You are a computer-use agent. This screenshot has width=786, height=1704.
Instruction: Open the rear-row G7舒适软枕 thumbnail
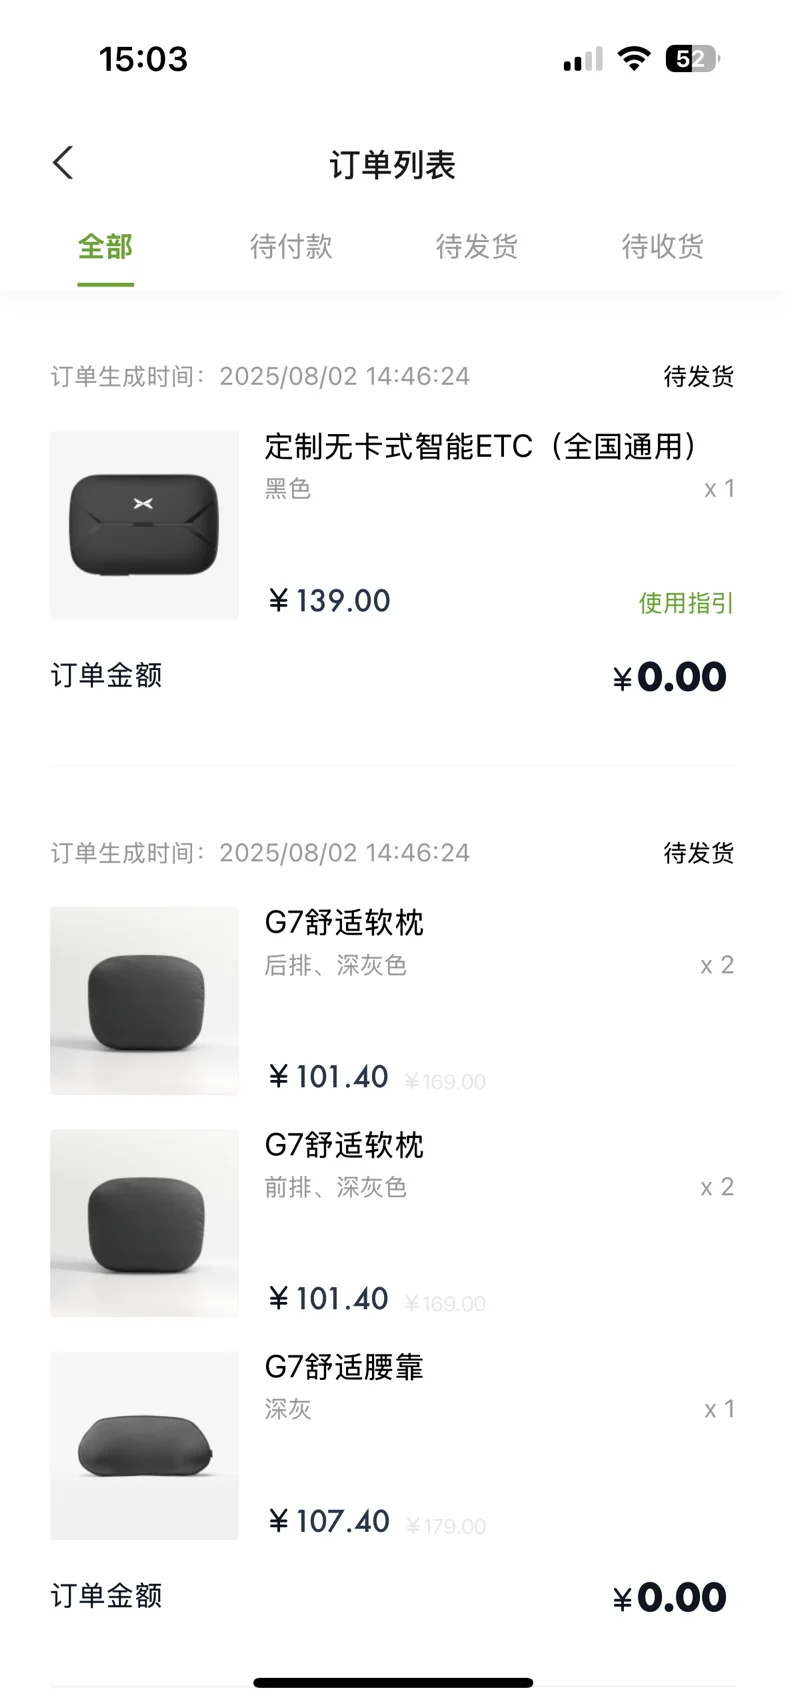[x=144, y=1001]
